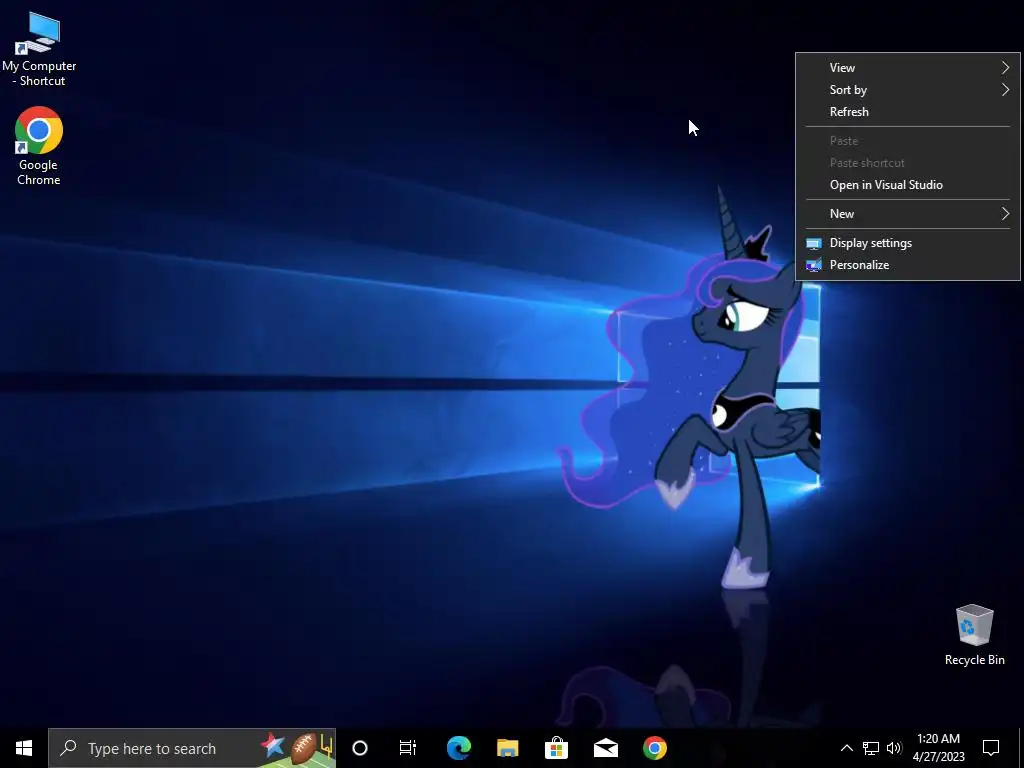This screenshot has width=1024, height=768.
Task: Open Task View from taskbar
Action: [x=408, y=748]
